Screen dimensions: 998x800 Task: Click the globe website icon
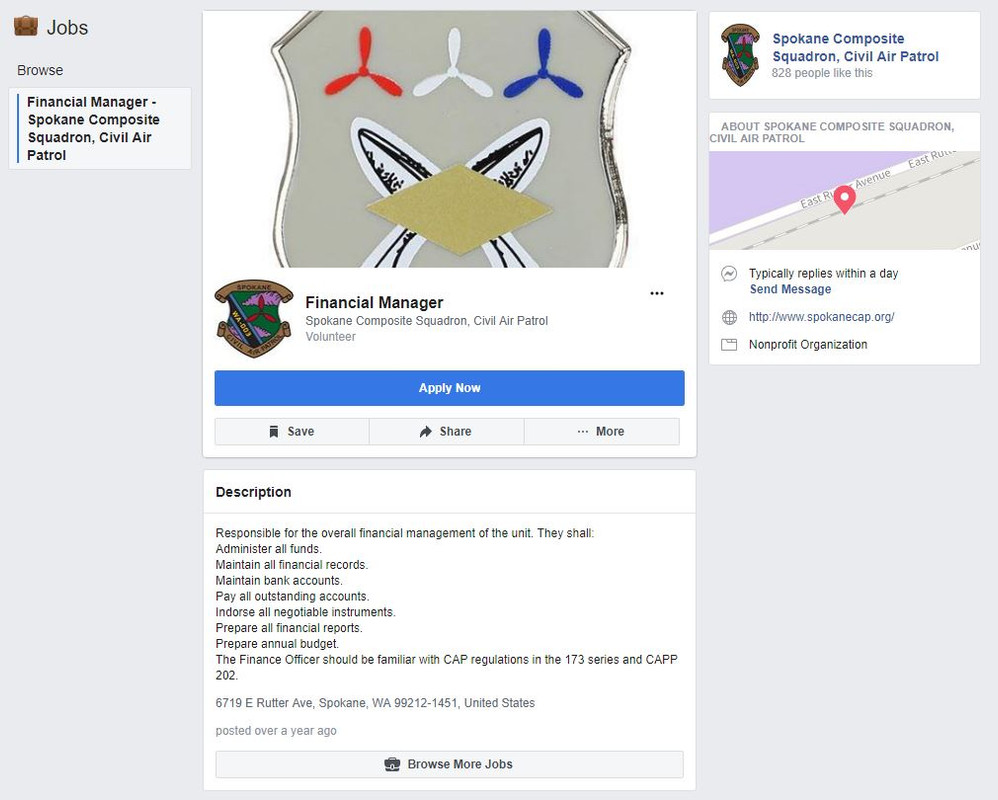729,317
